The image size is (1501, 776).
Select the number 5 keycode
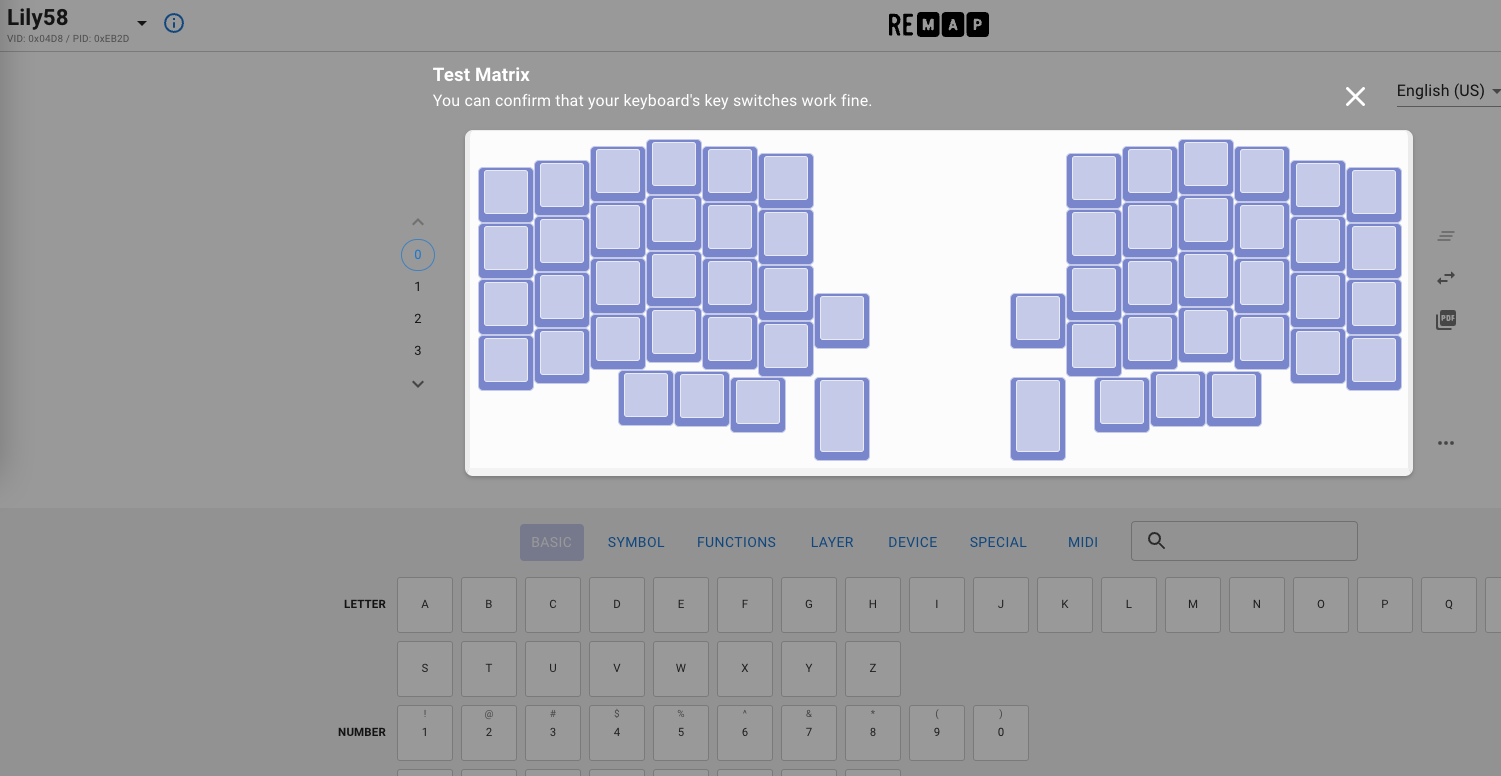pos(681,733)
